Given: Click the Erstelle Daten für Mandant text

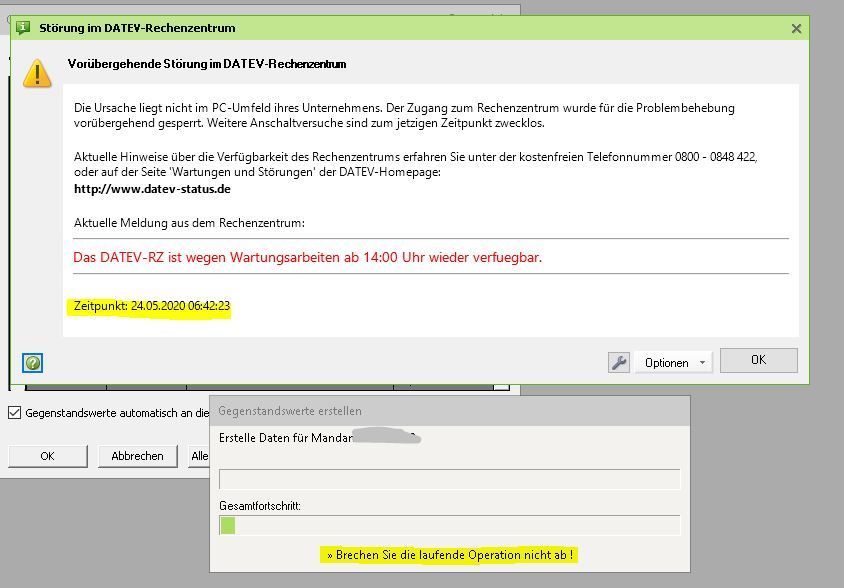Looking at the screenshot, I should click(285, 438).
